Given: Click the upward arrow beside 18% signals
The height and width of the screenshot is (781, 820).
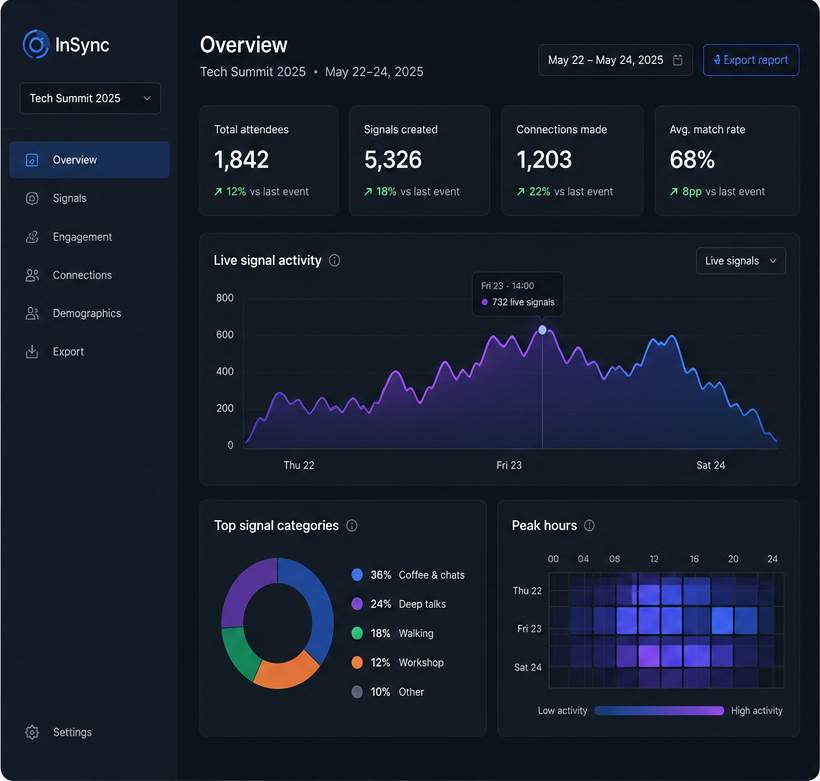Looking at the screenshot, I should pyautogui.click(x=368, y=192).
